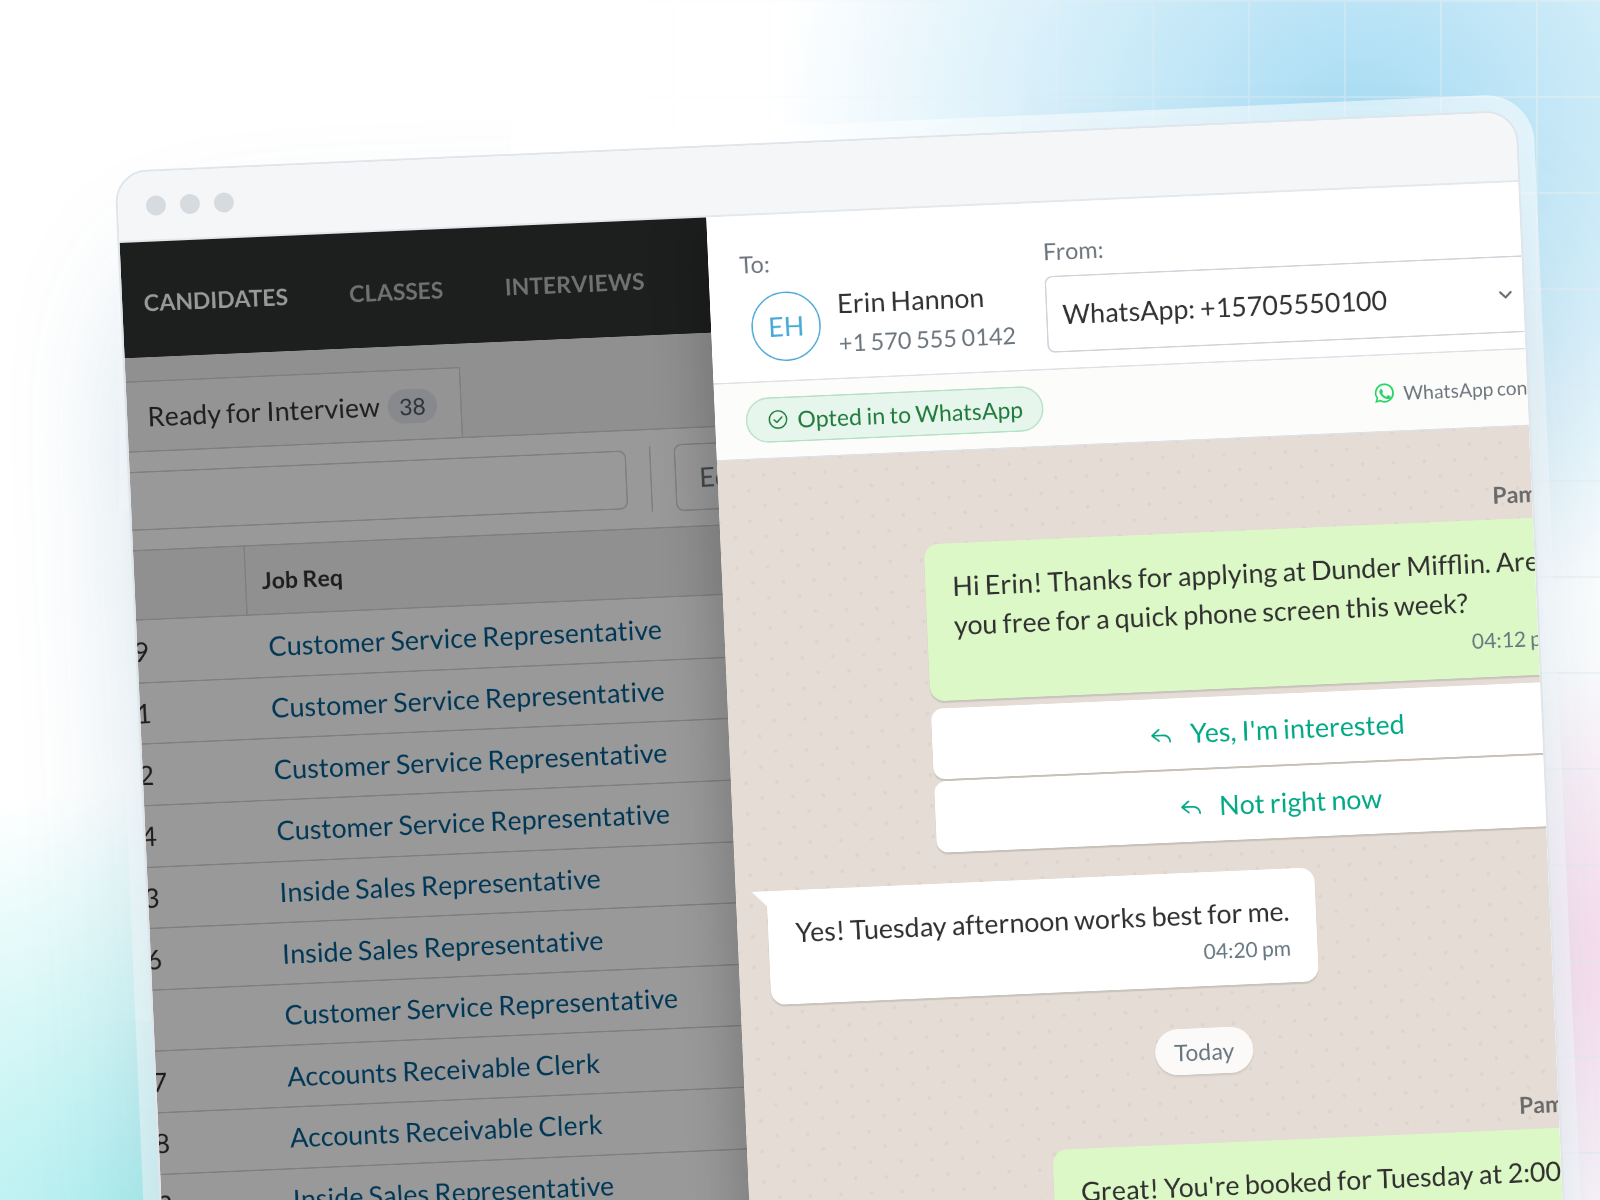Screen dimensions: 1600x1200
Task: Click the WhatsApp logo icon near WhatsApp con
Action: tap(1384, 393)
